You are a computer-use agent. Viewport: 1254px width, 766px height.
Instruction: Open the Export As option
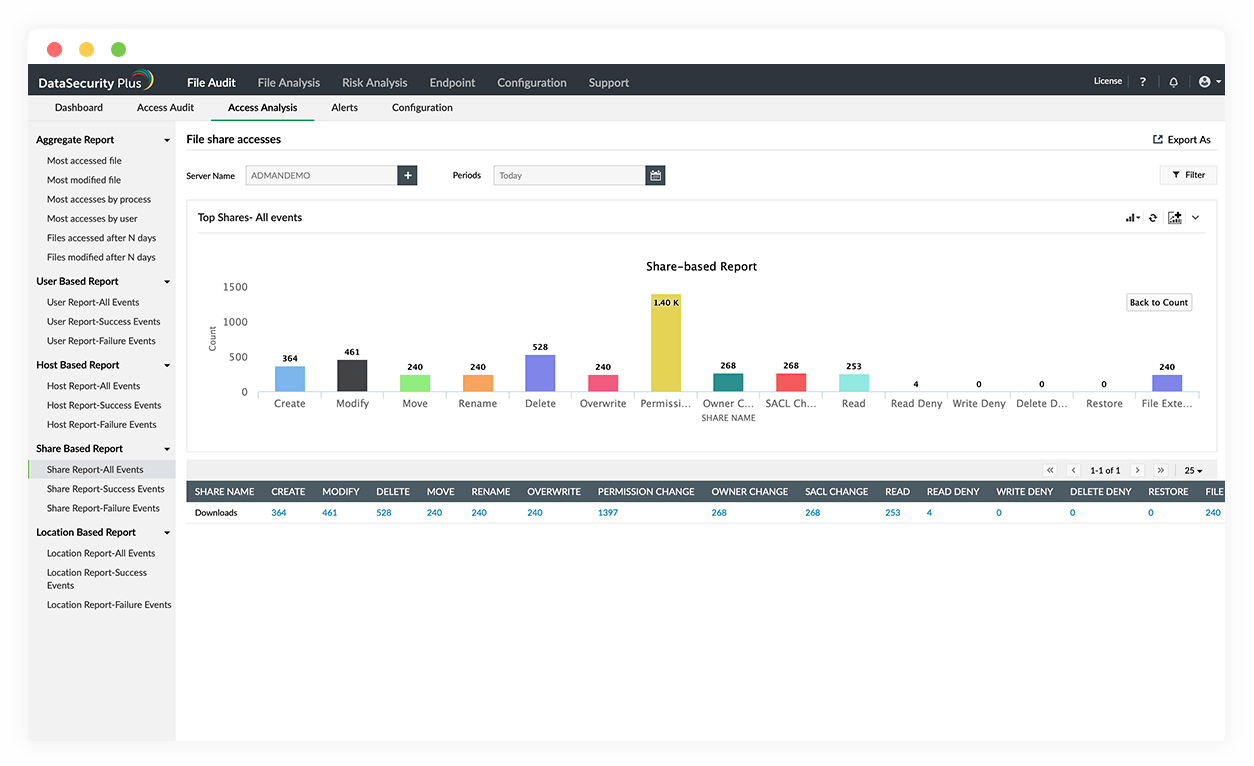1181,139
